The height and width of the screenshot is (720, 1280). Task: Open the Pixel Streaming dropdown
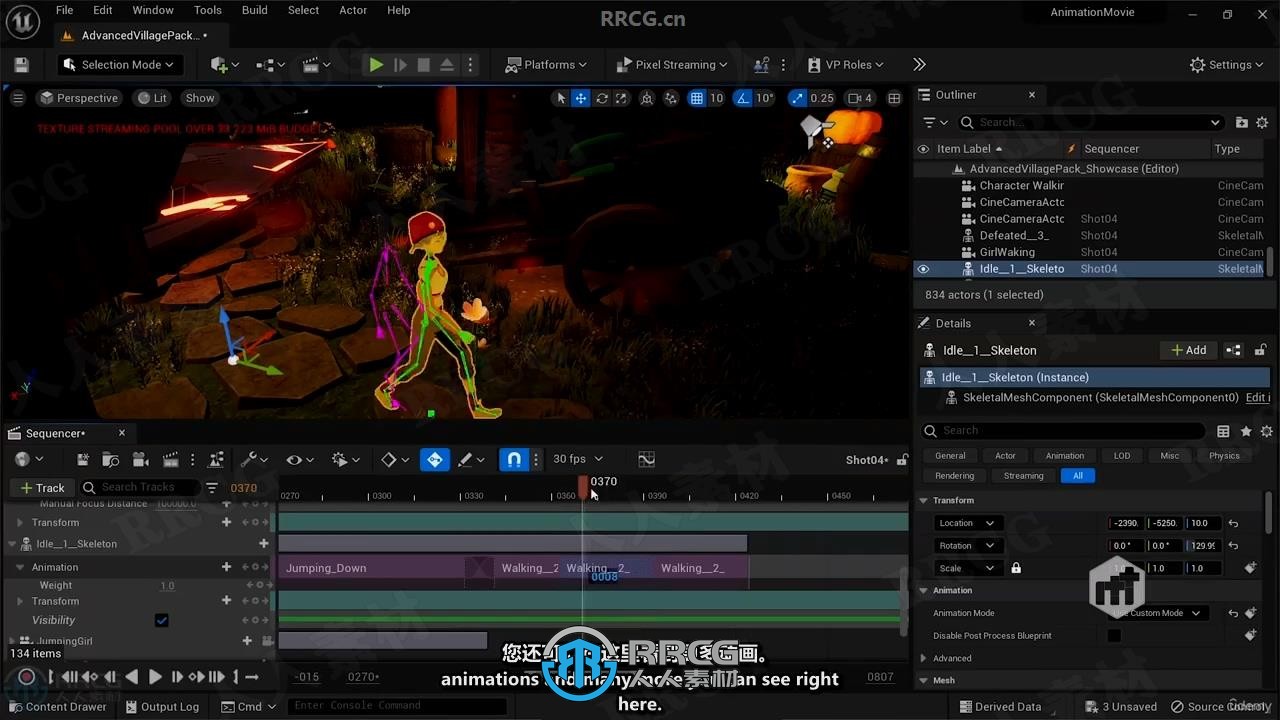coord(673,65)
